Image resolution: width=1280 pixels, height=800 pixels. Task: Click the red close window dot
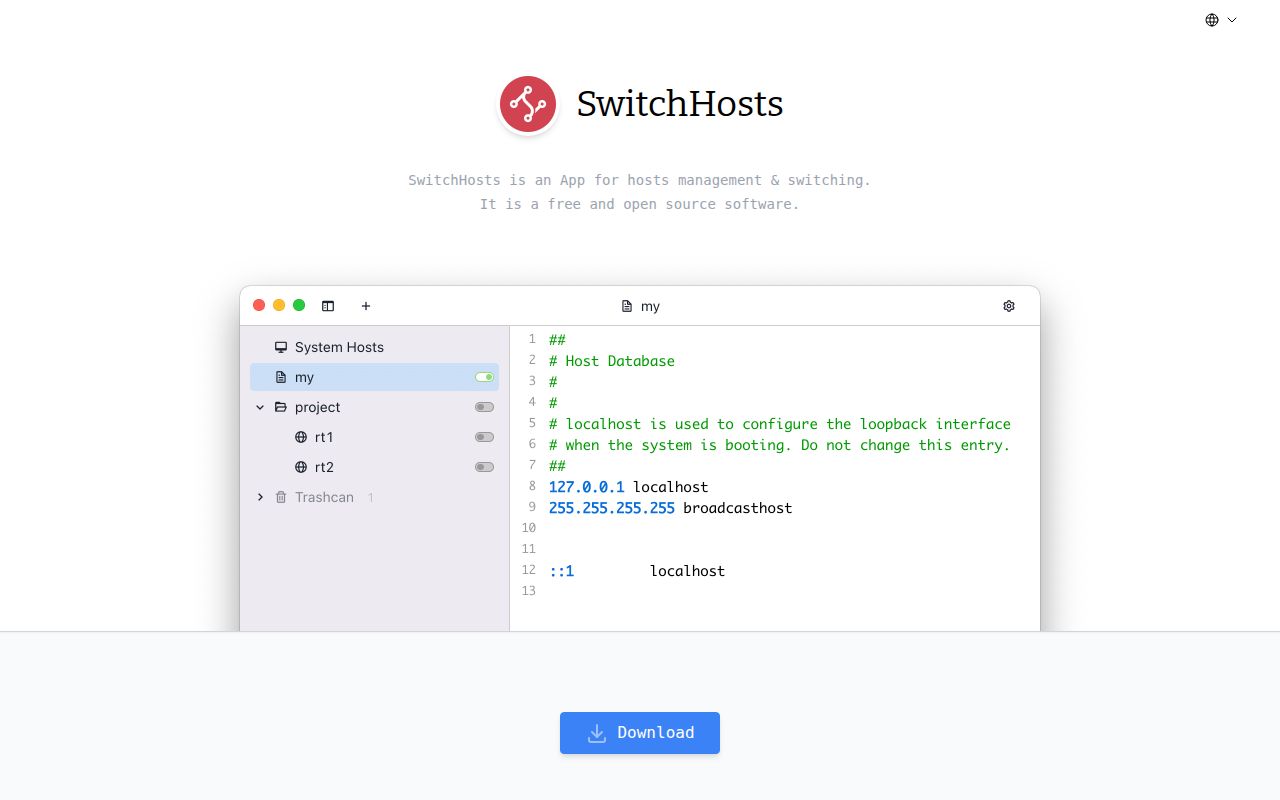259,305
